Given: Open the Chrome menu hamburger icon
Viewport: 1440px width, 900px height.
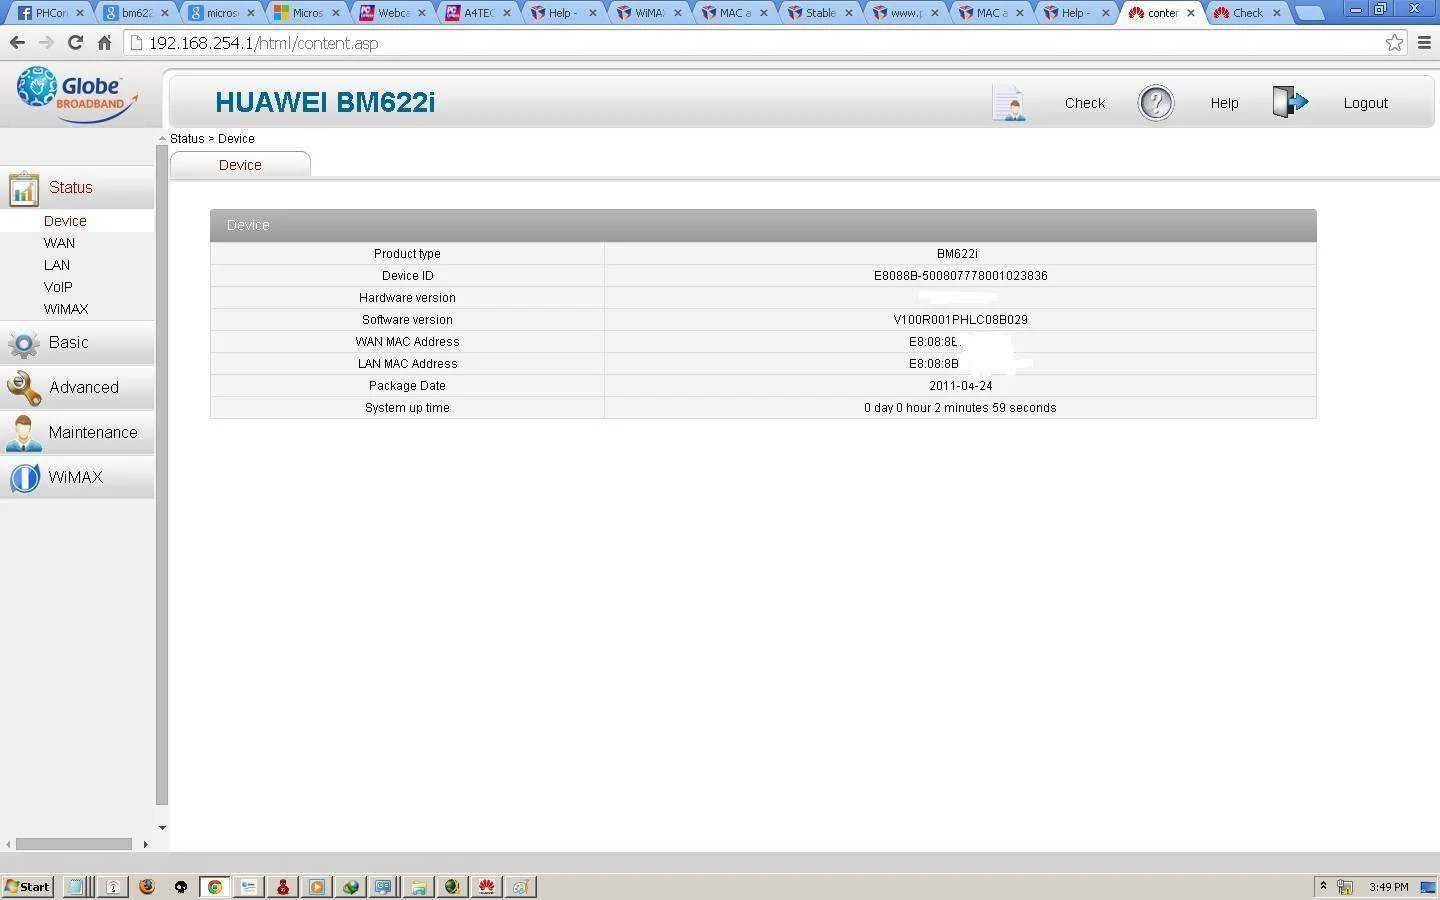Looking at the screenshot, I should click(x=1424, y=43).
